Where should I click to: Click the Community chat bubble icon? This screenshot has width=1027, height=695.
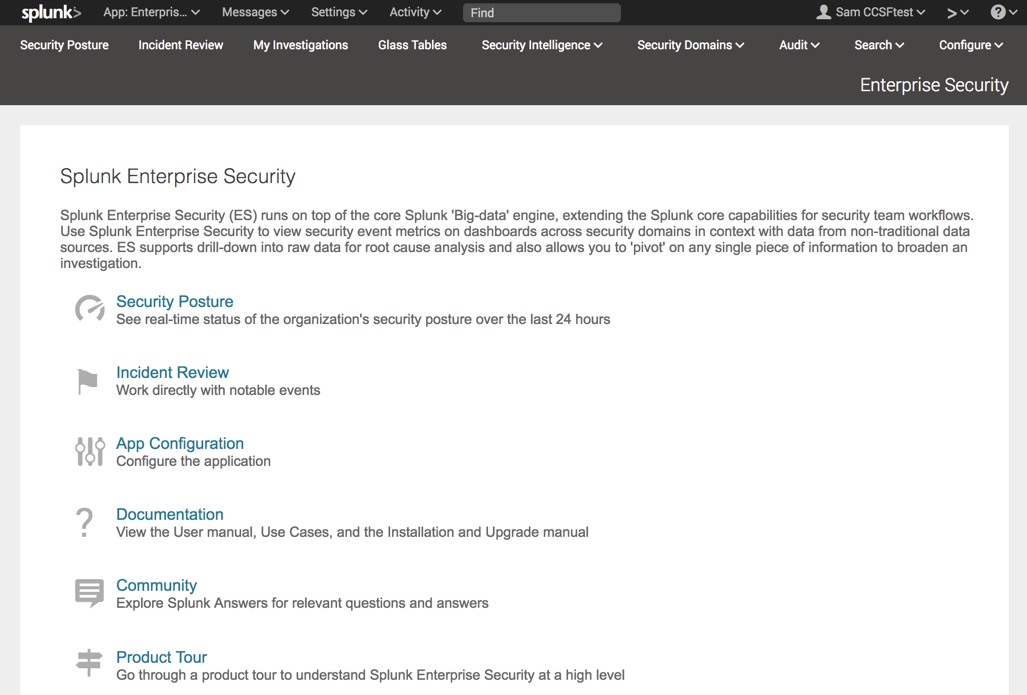(x=89, y=593)
